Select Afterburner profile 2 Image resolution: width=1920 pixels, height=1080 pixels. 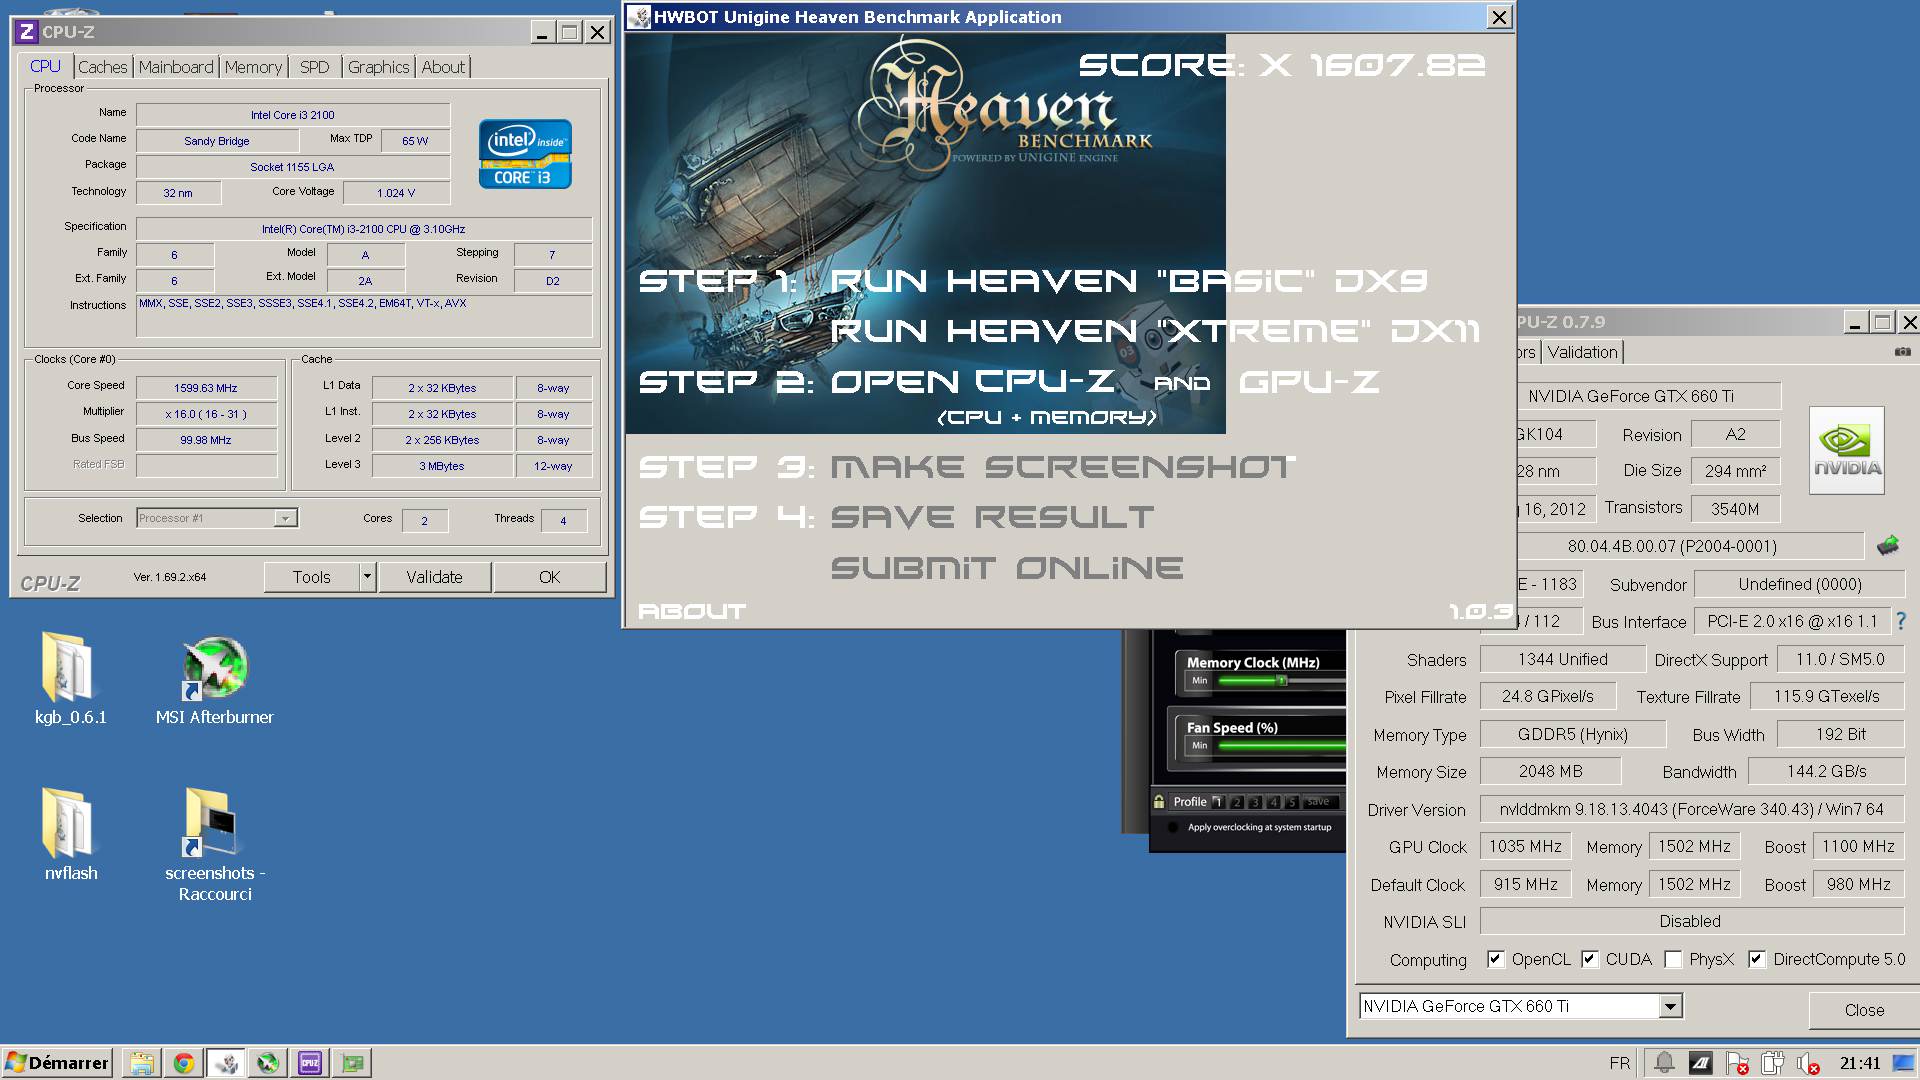(x=1237, y=802)
